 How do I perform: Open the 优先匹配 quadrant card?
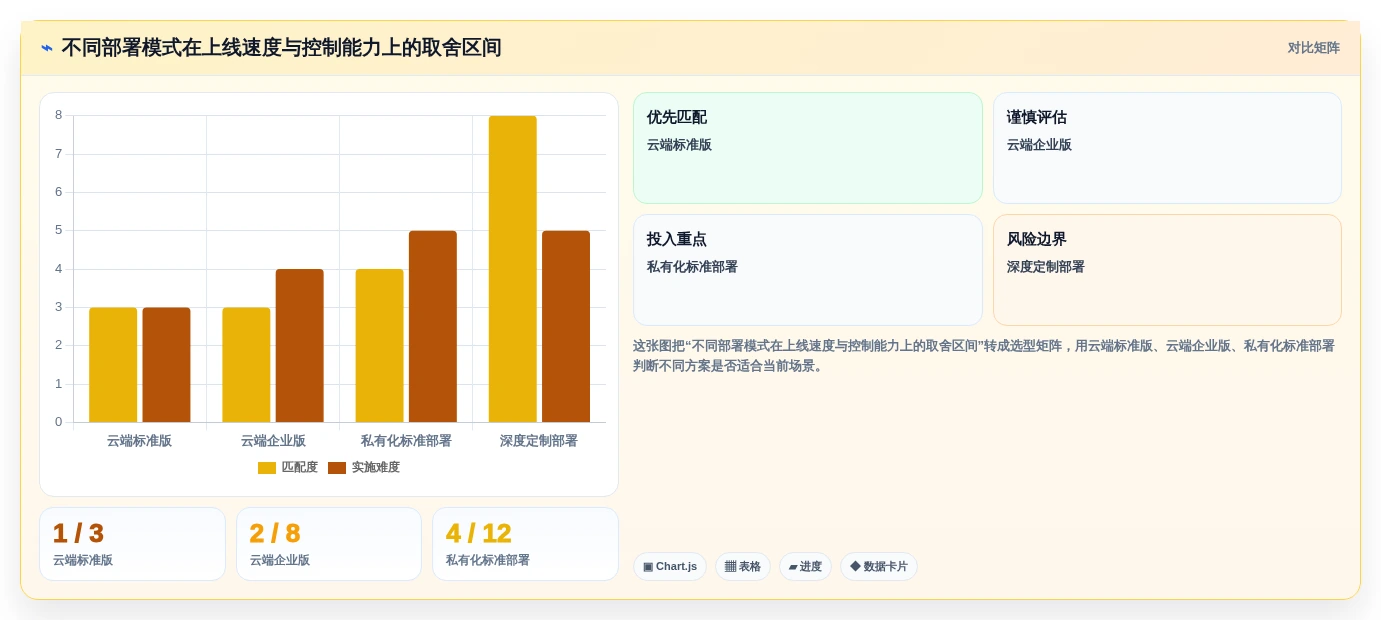pyautogui.click(x=808, y=148)
